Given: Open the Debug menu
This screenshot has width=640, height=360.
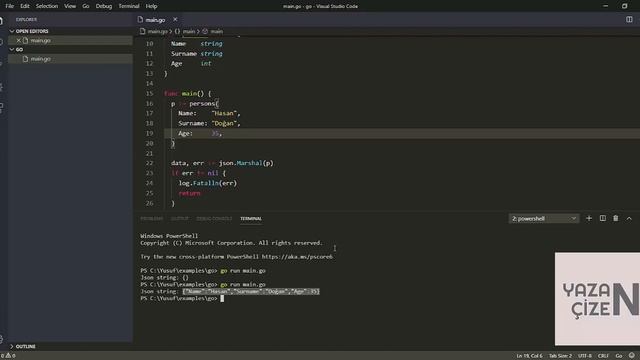Looking at the screenshot, I should point(104,6).
